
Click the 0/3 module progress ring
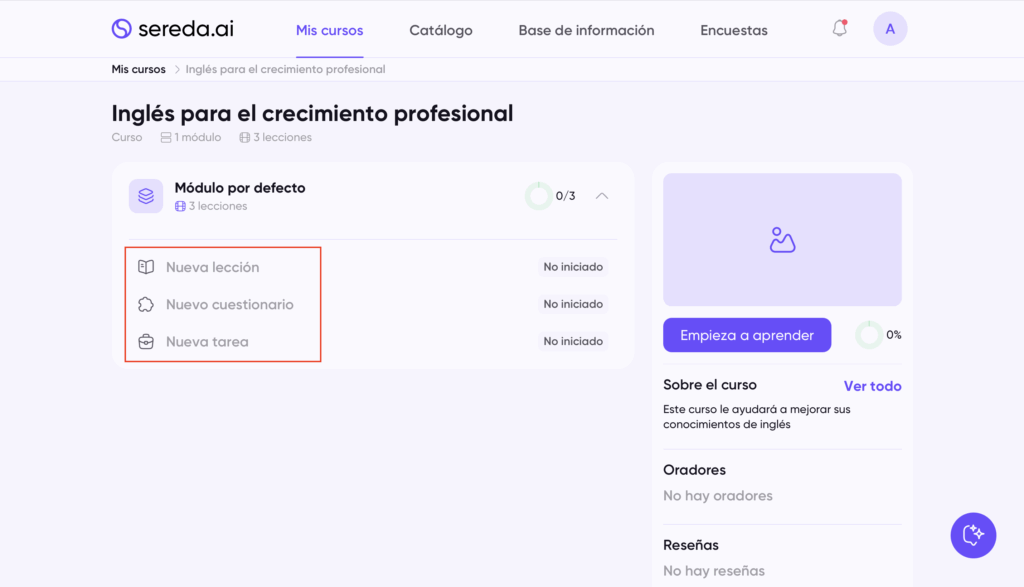click(539, 196)
